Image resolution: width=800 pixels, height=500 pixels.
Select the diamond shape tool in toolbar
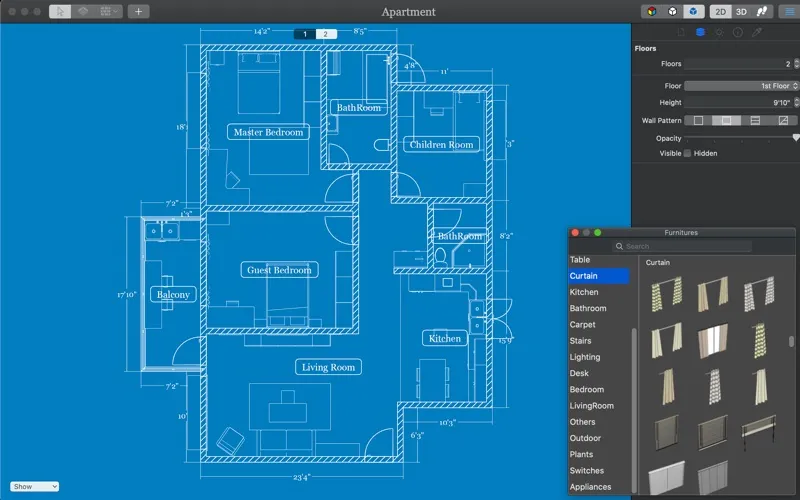point(83,11)
